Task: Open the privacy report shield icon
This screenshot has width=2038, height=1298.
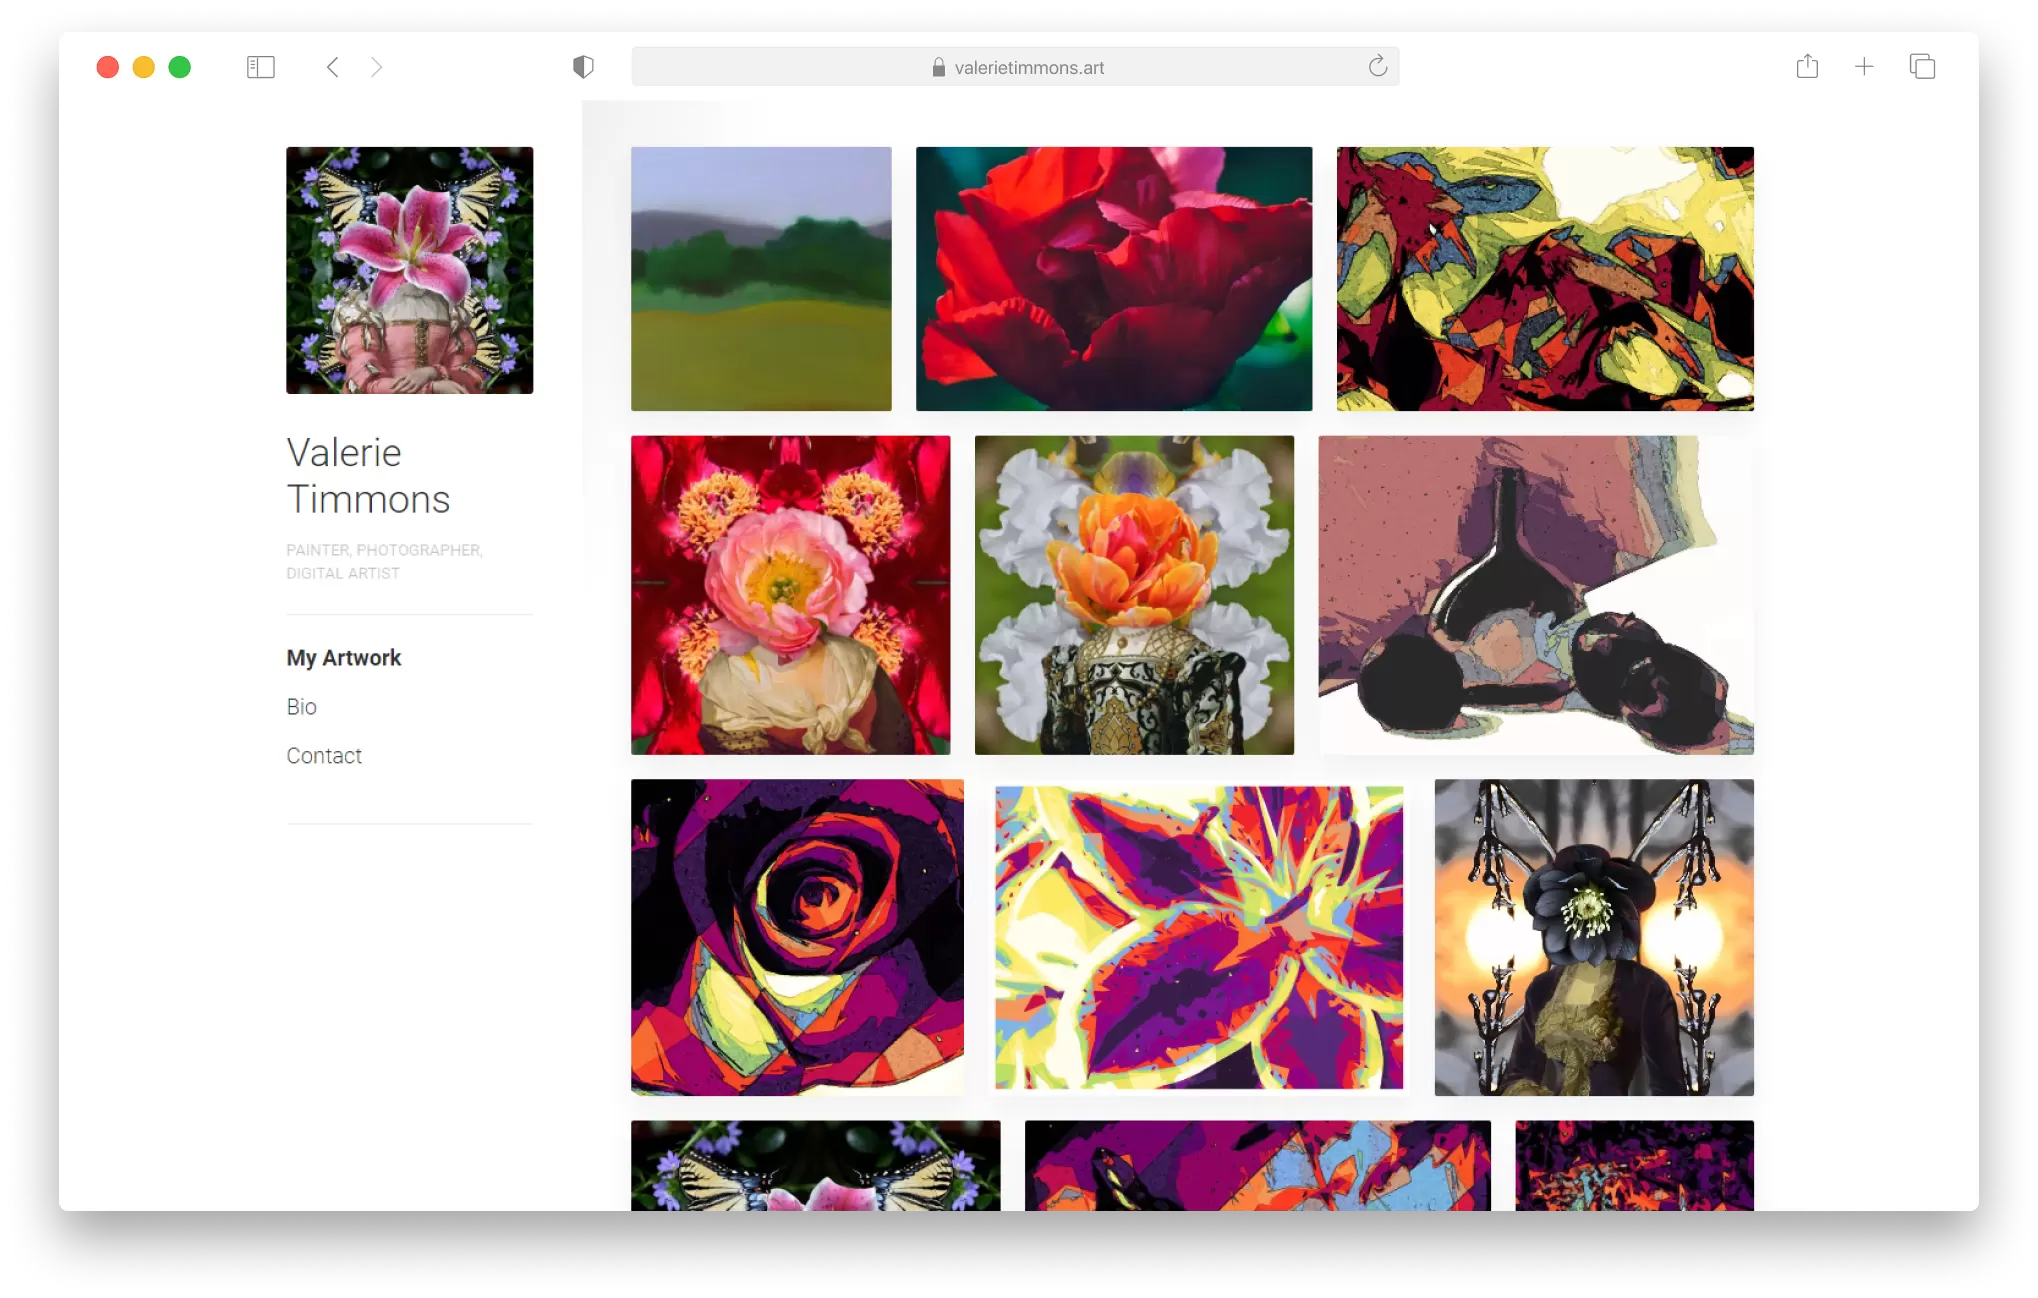Action: [583, 67]
